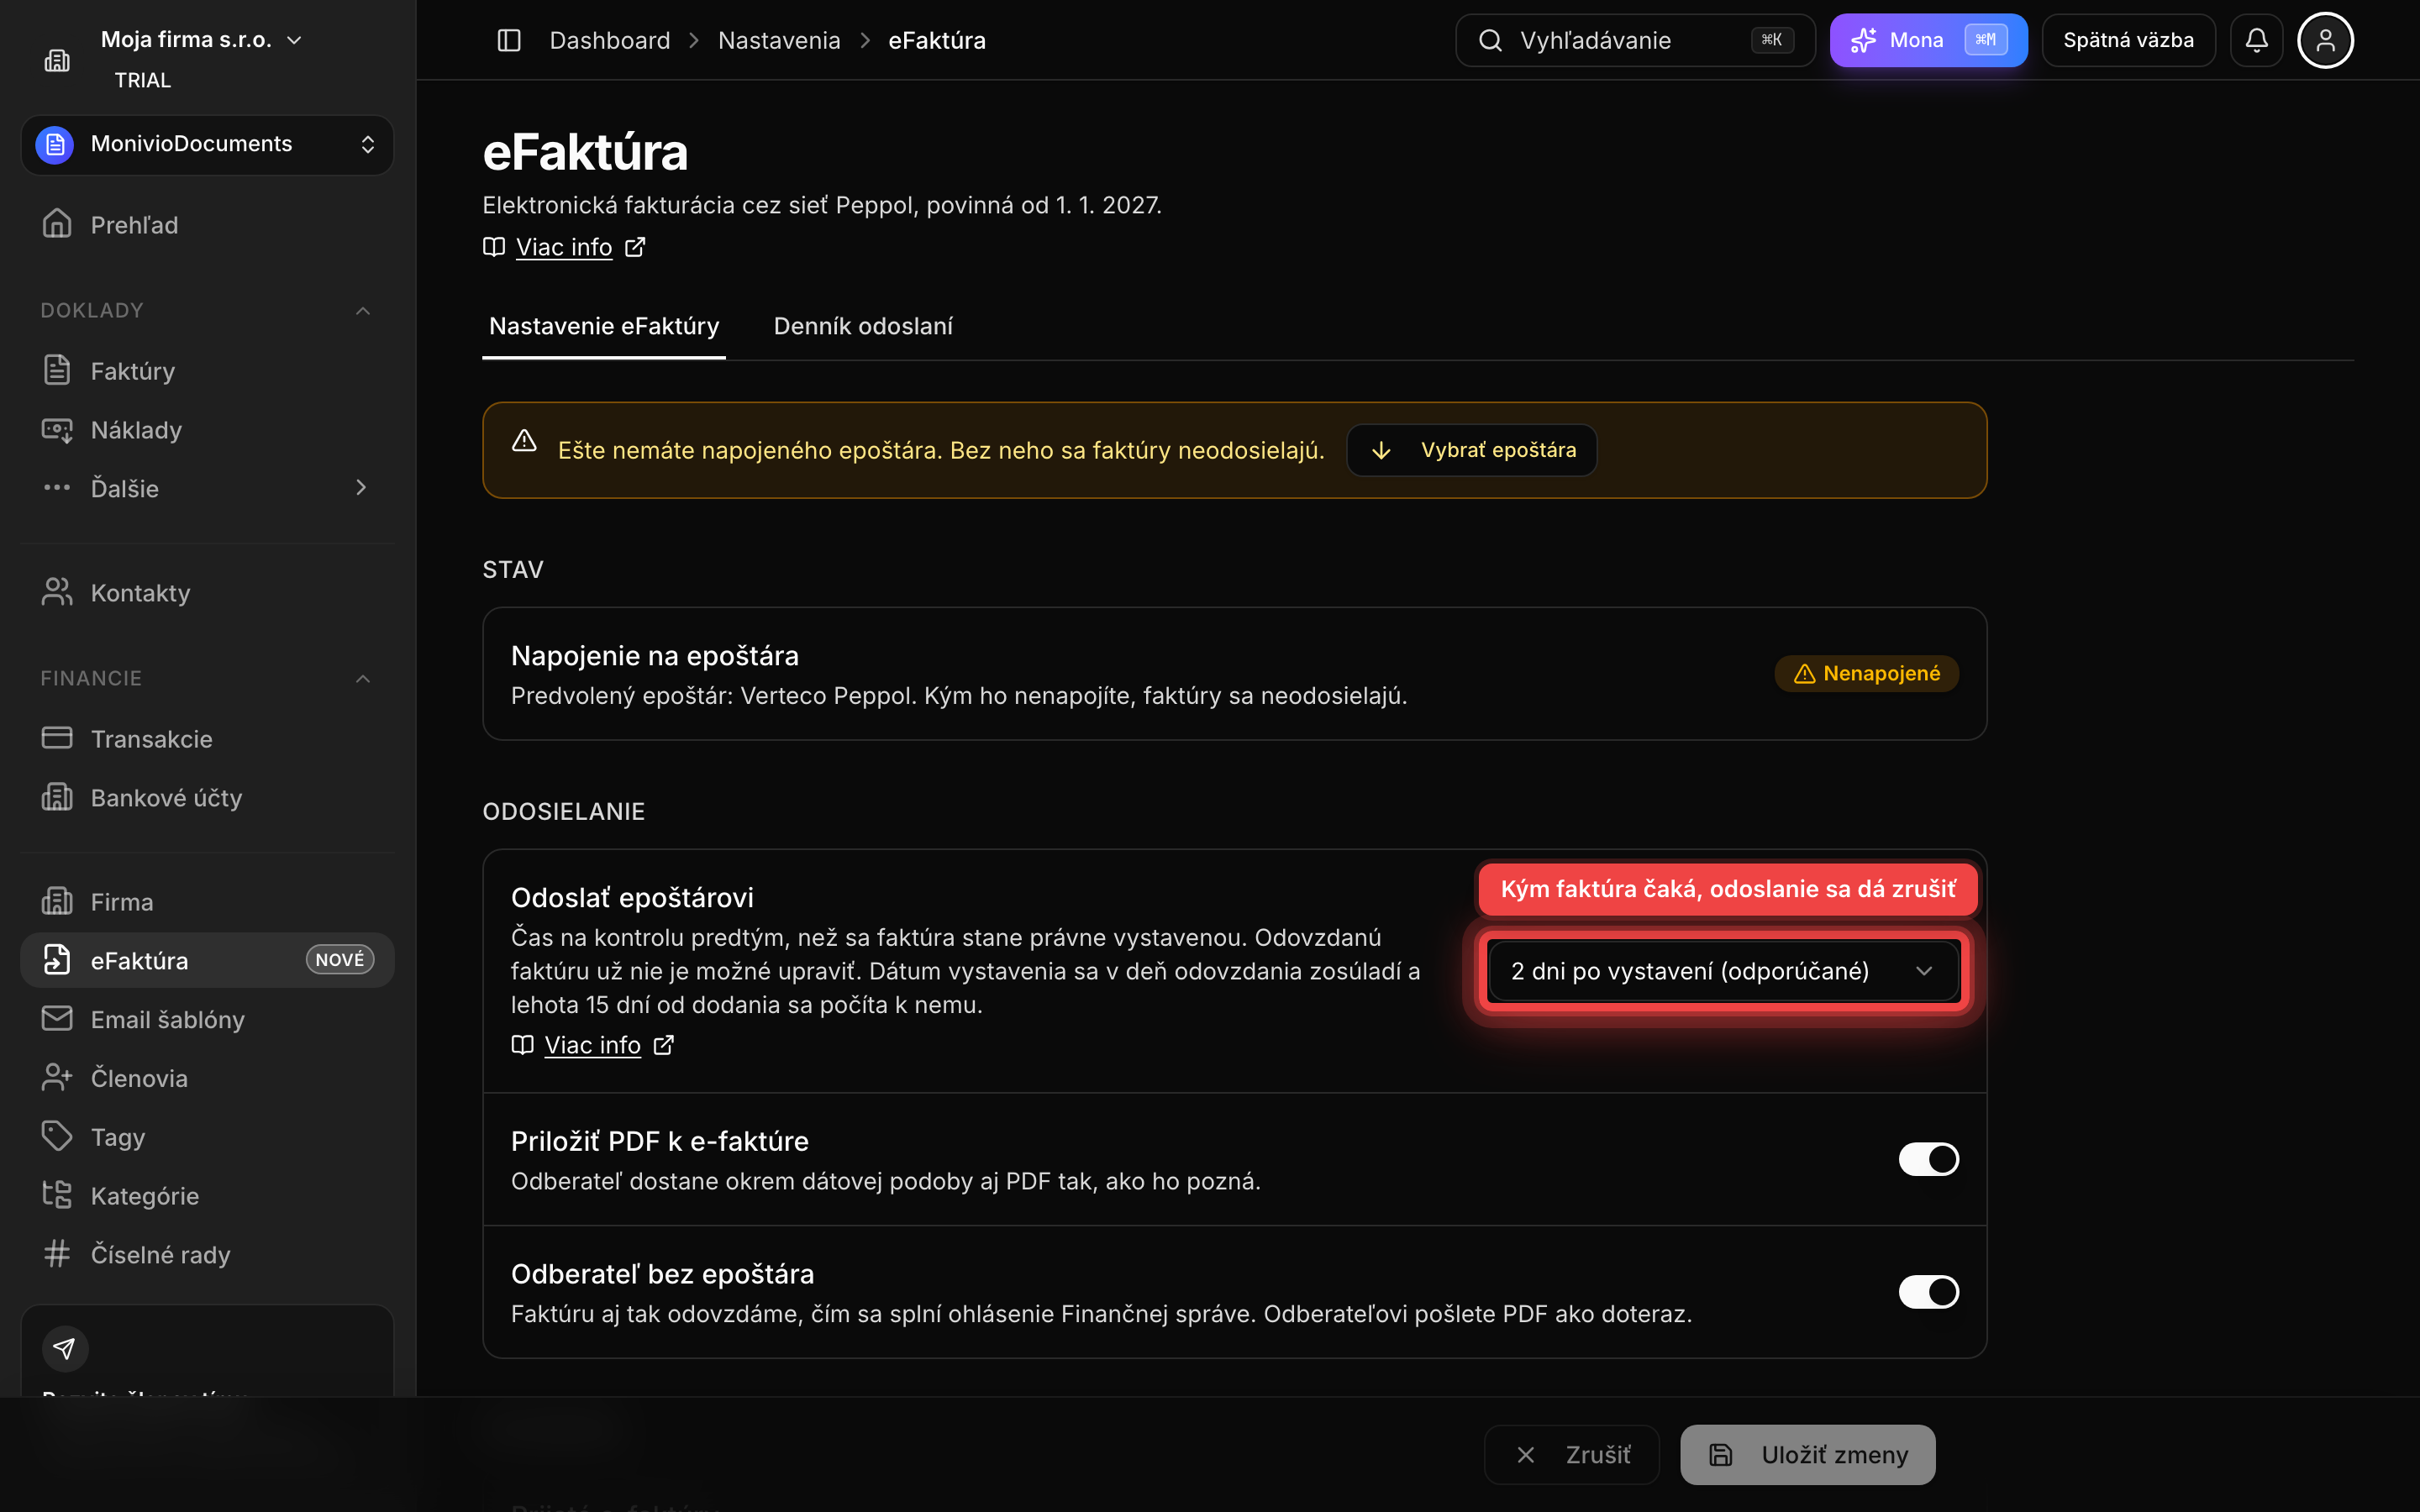Image resolution: width=2420 pixels, height=1512 pixels.
Task: Switch to Denník odoslaní tab
Action: [863, 326]
